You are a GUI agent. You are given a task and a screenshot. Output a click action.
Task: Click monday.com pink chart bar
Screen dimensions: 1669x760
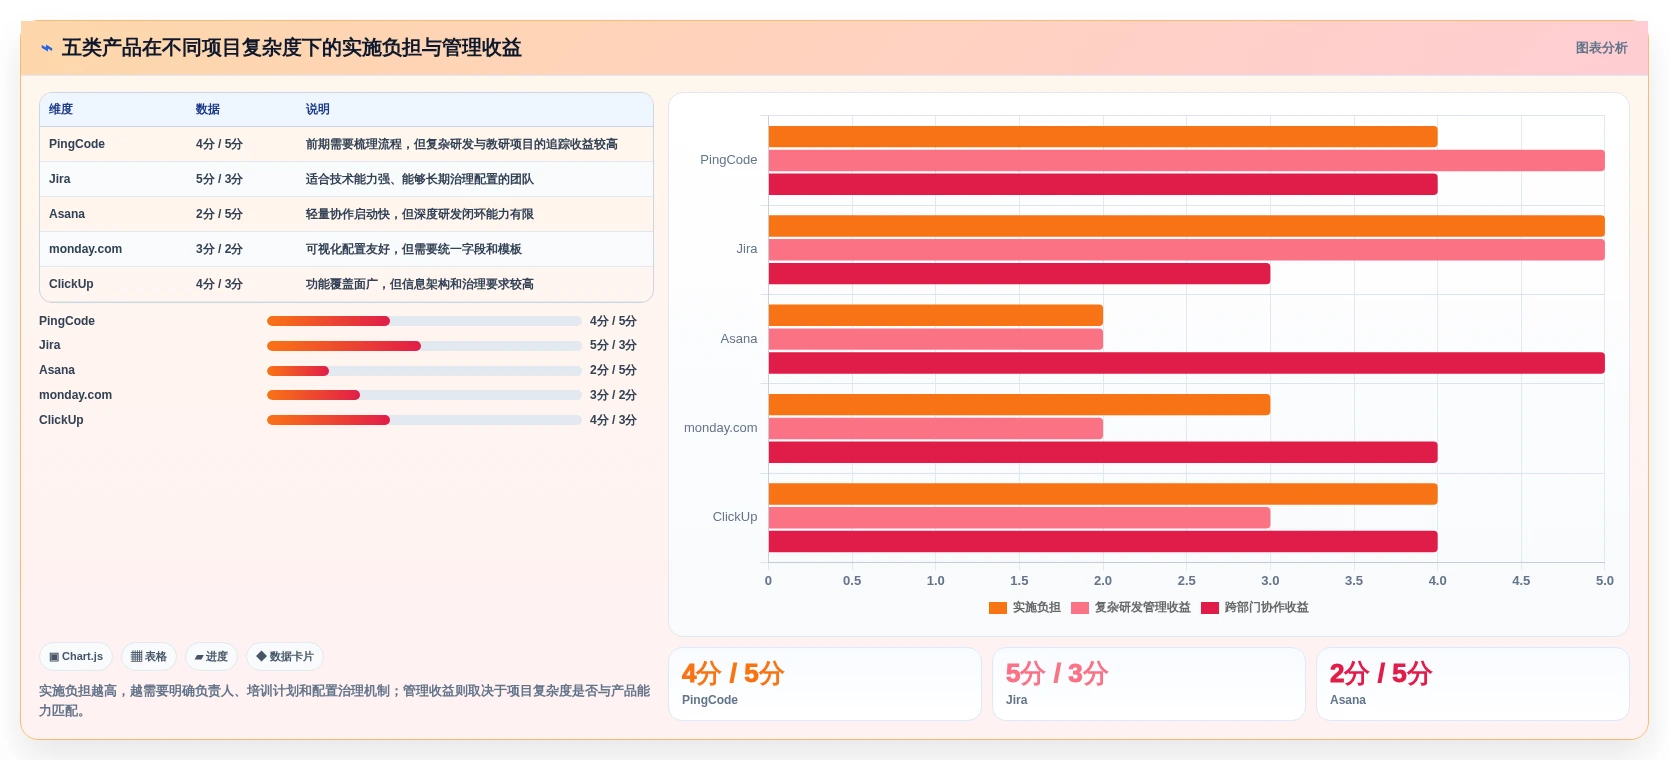[x=936, y=428]
